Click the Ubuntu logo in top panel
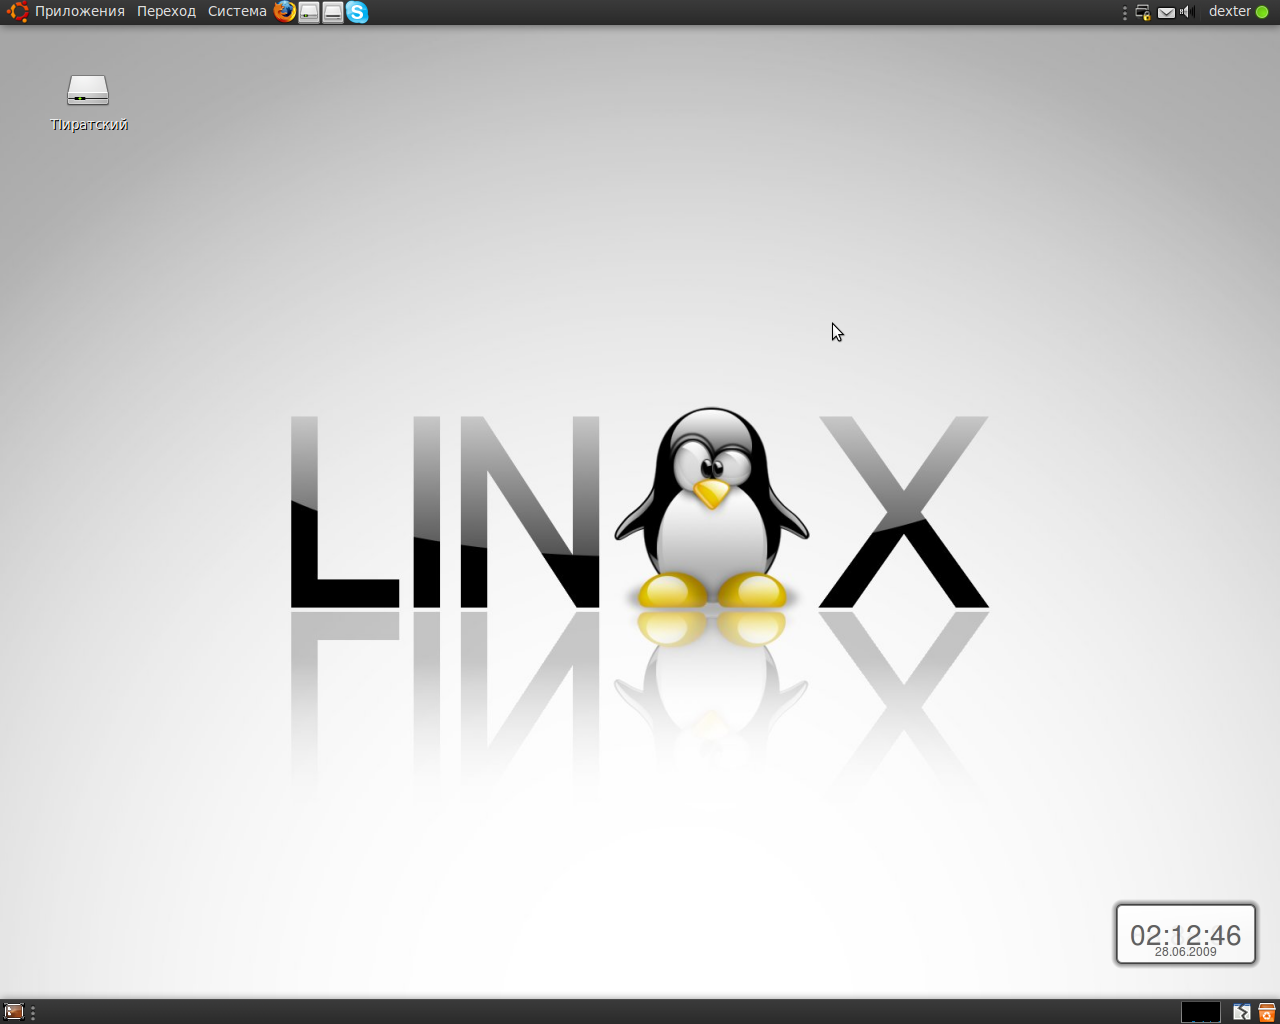Screen dimensions: 1280x1024 pyautogui.click(x=17, y=12)
